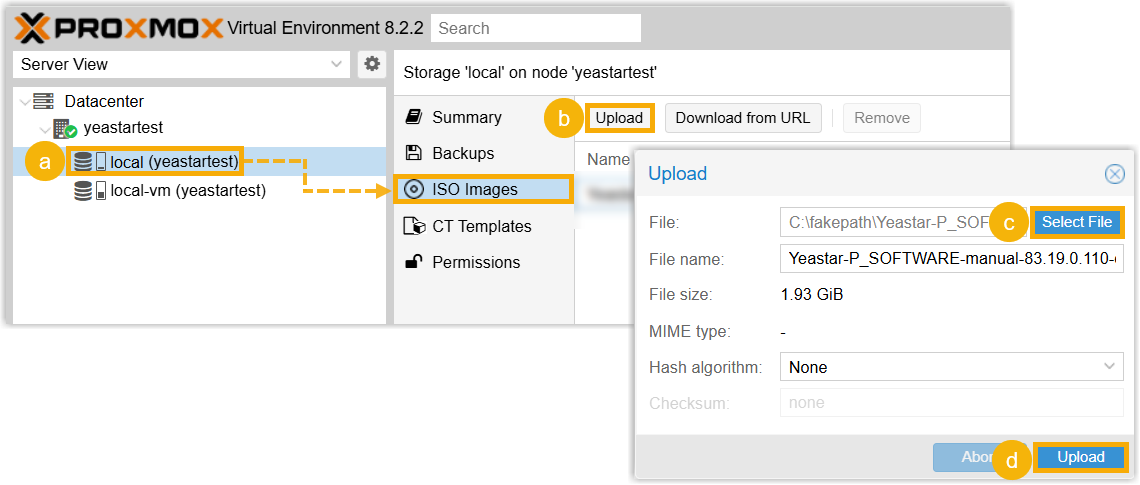Click the Datacenter server icon

[43, 101]
